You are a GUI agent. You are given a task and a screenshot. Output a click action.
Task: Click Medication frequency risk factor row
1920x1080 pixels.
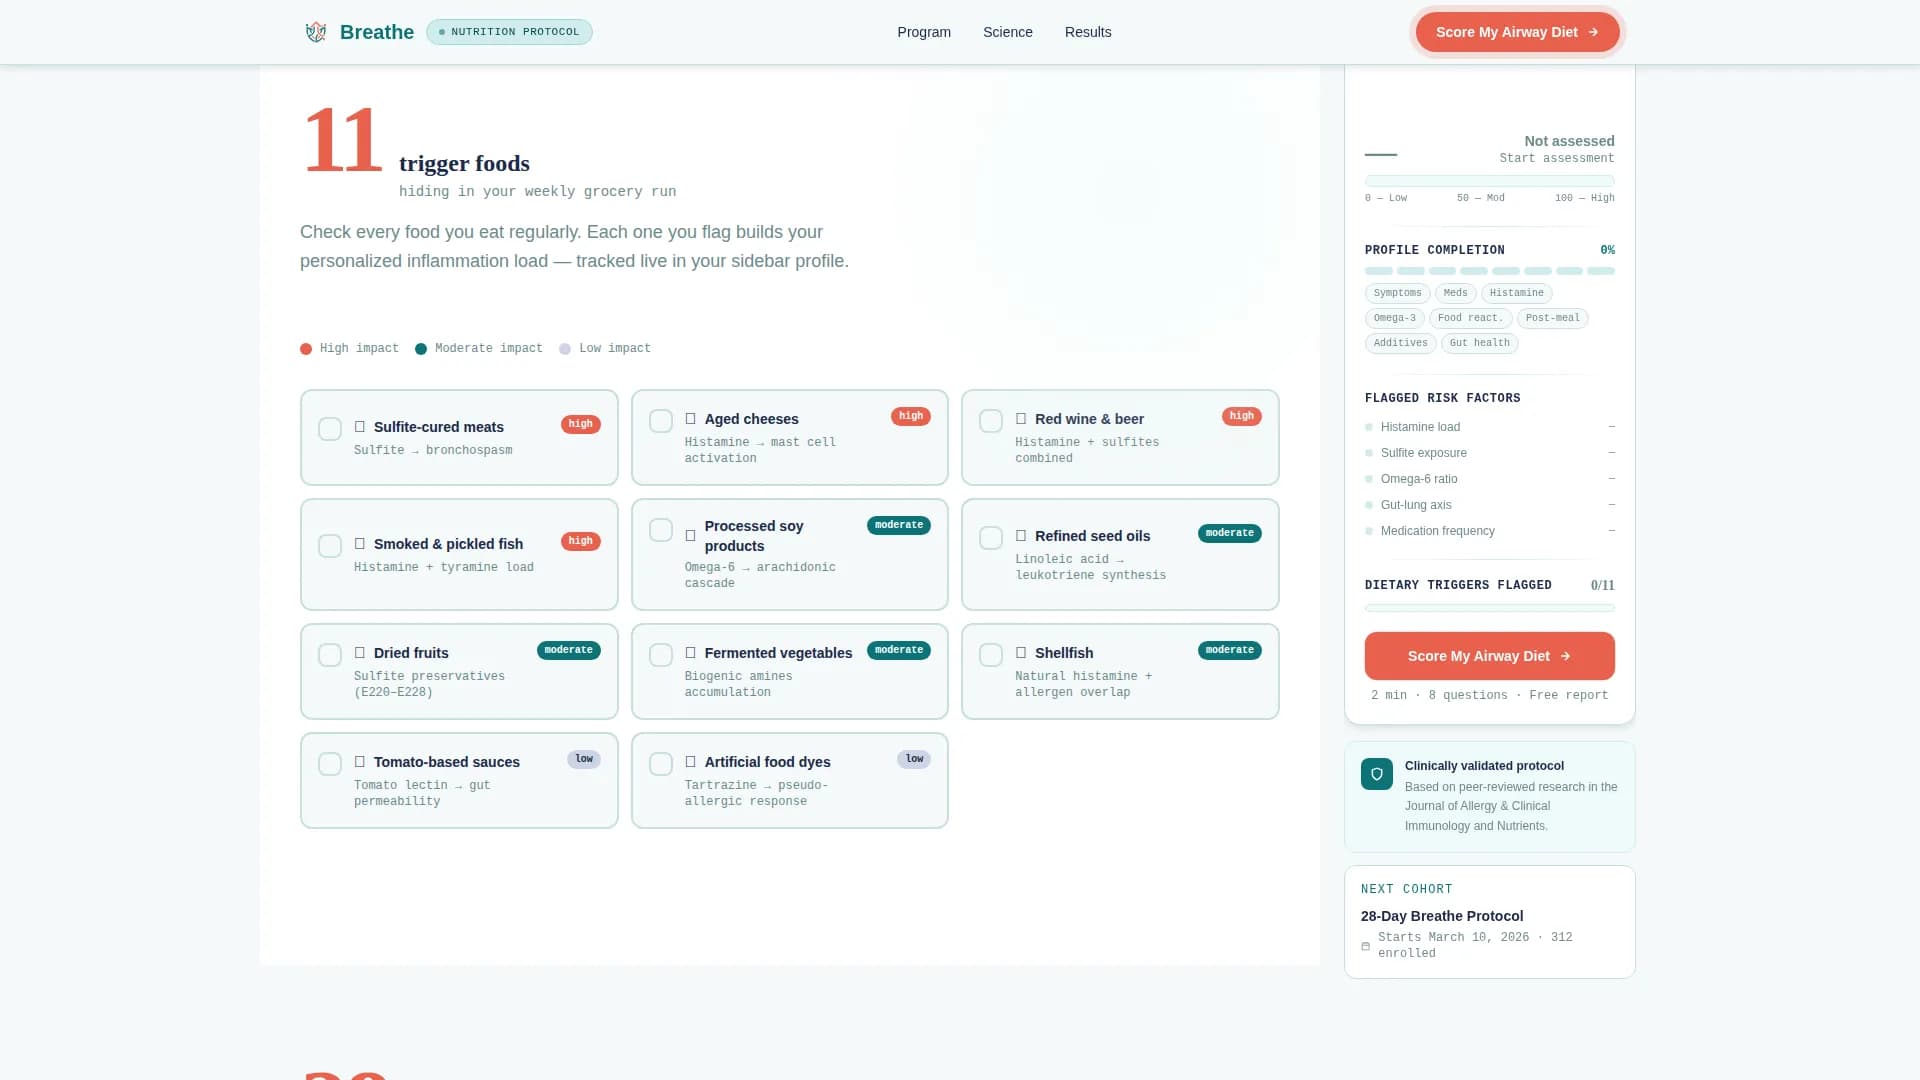tap(1489, 531)
